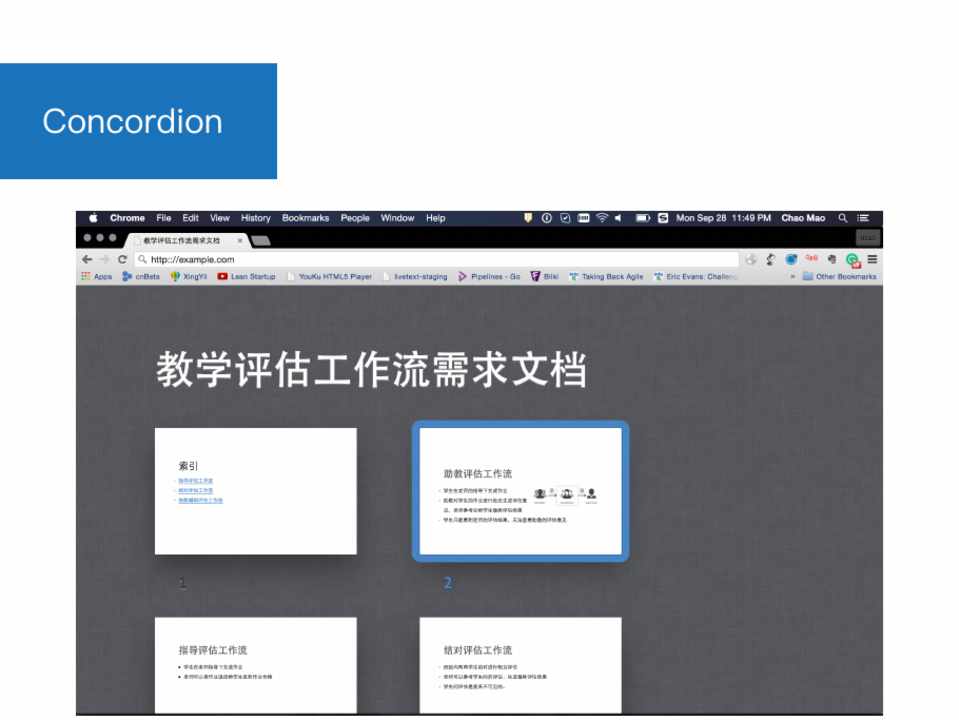959x720 pixels.
Task: Open the 结对评估工作流 slide thumbnail
Action: 520,665
